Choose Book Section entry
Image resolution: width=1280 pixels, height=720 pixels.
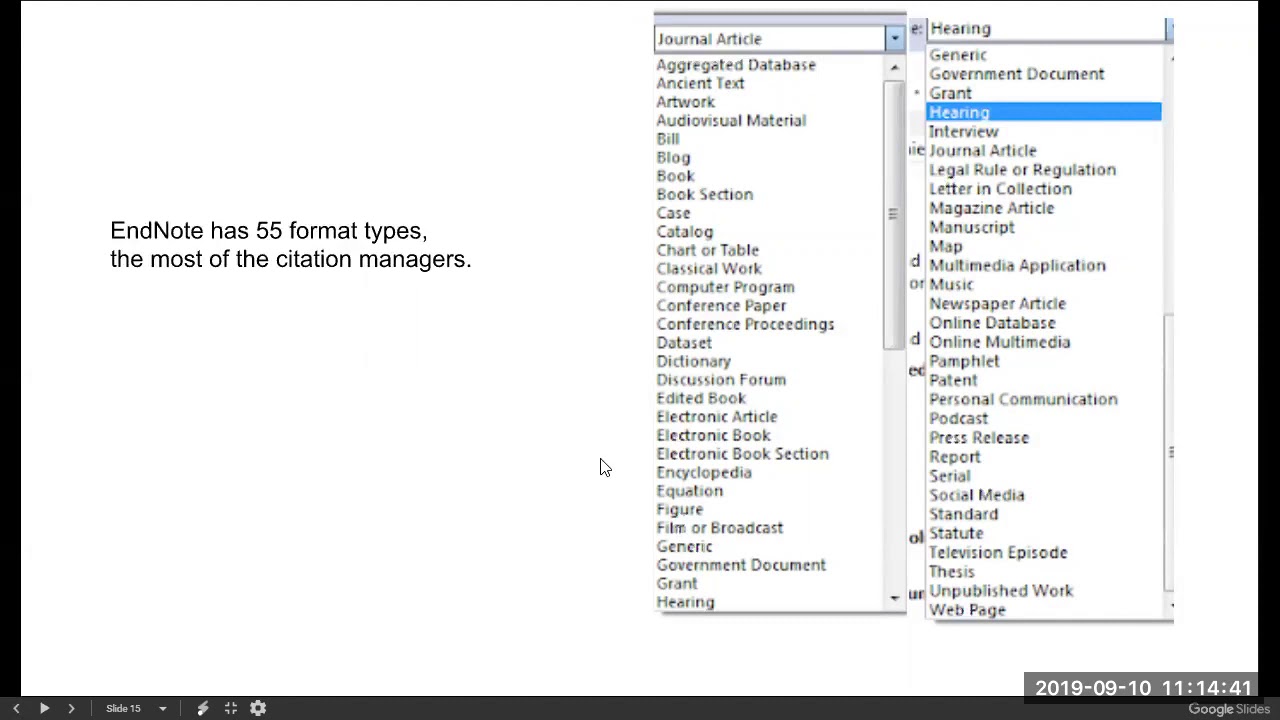pyautogui.click(x=705, y=194)
